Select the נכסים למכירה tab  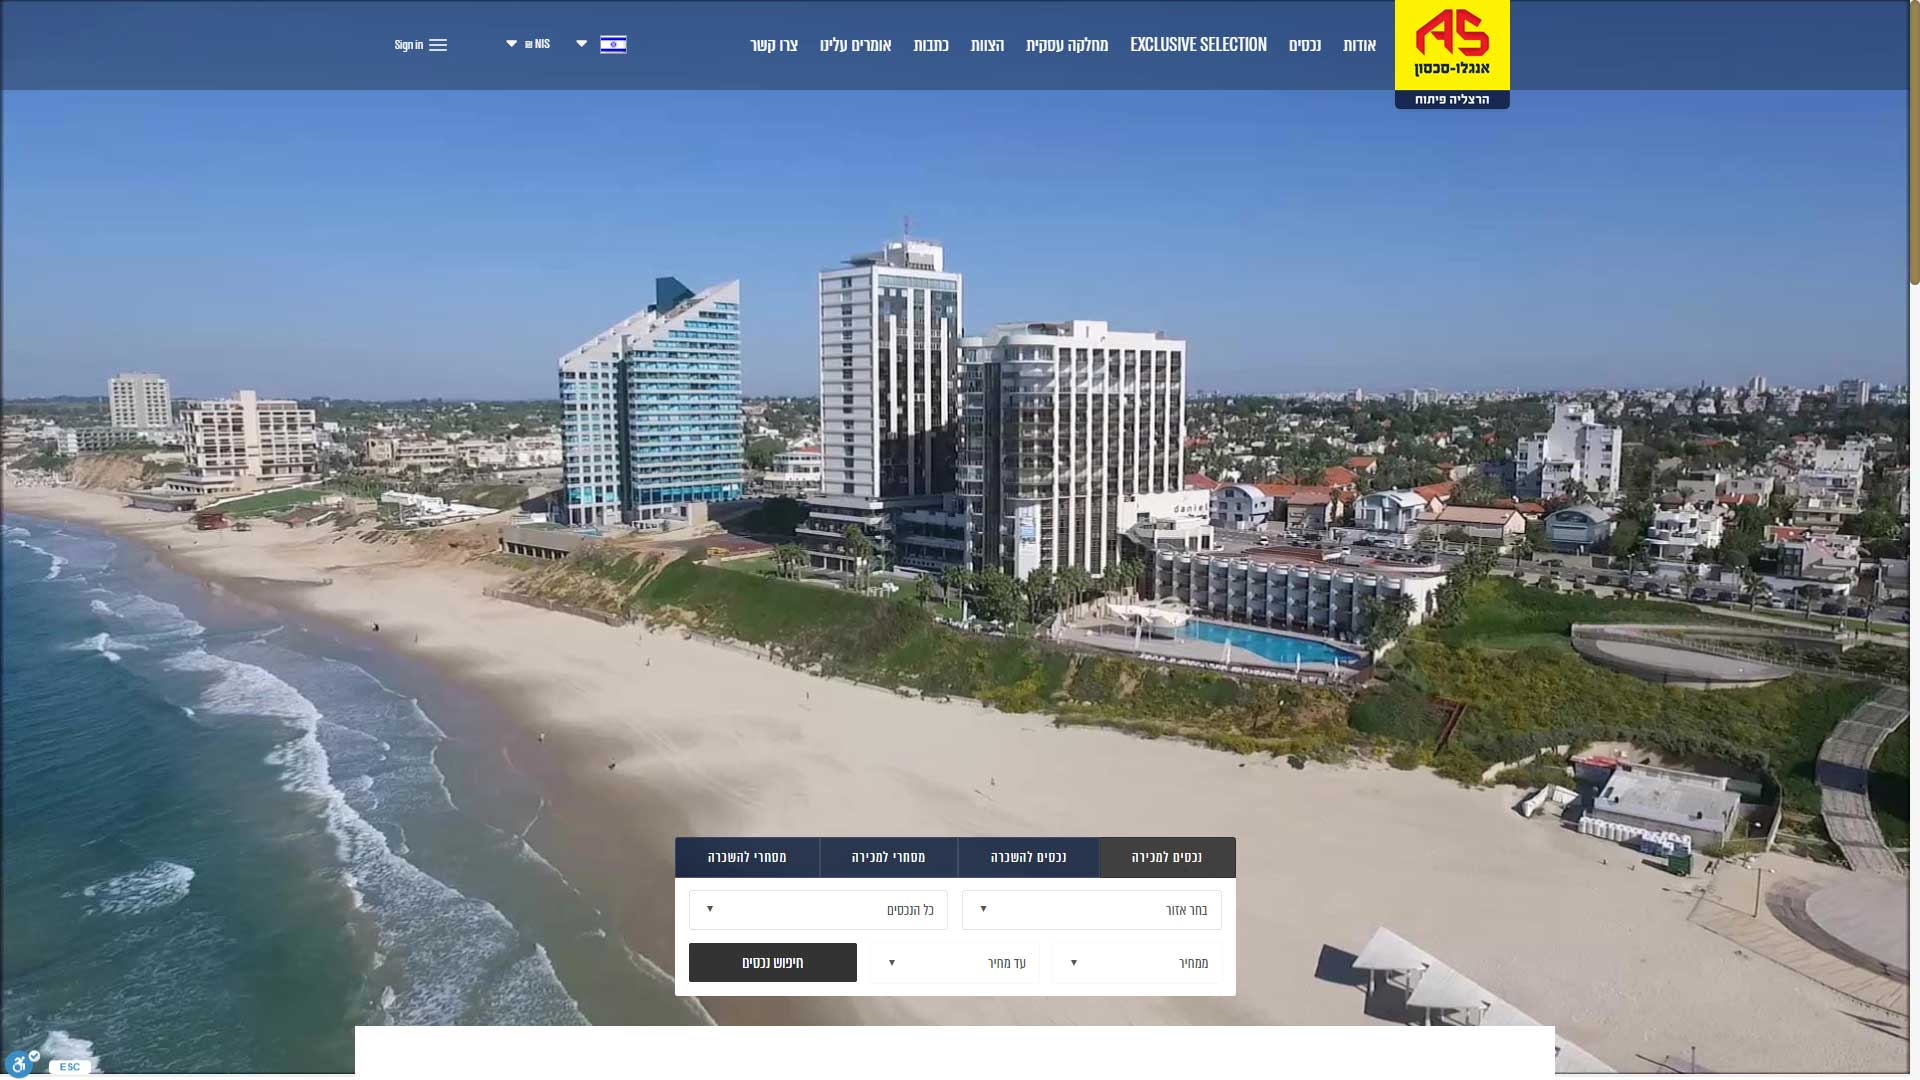click(x=1167, y=857)
